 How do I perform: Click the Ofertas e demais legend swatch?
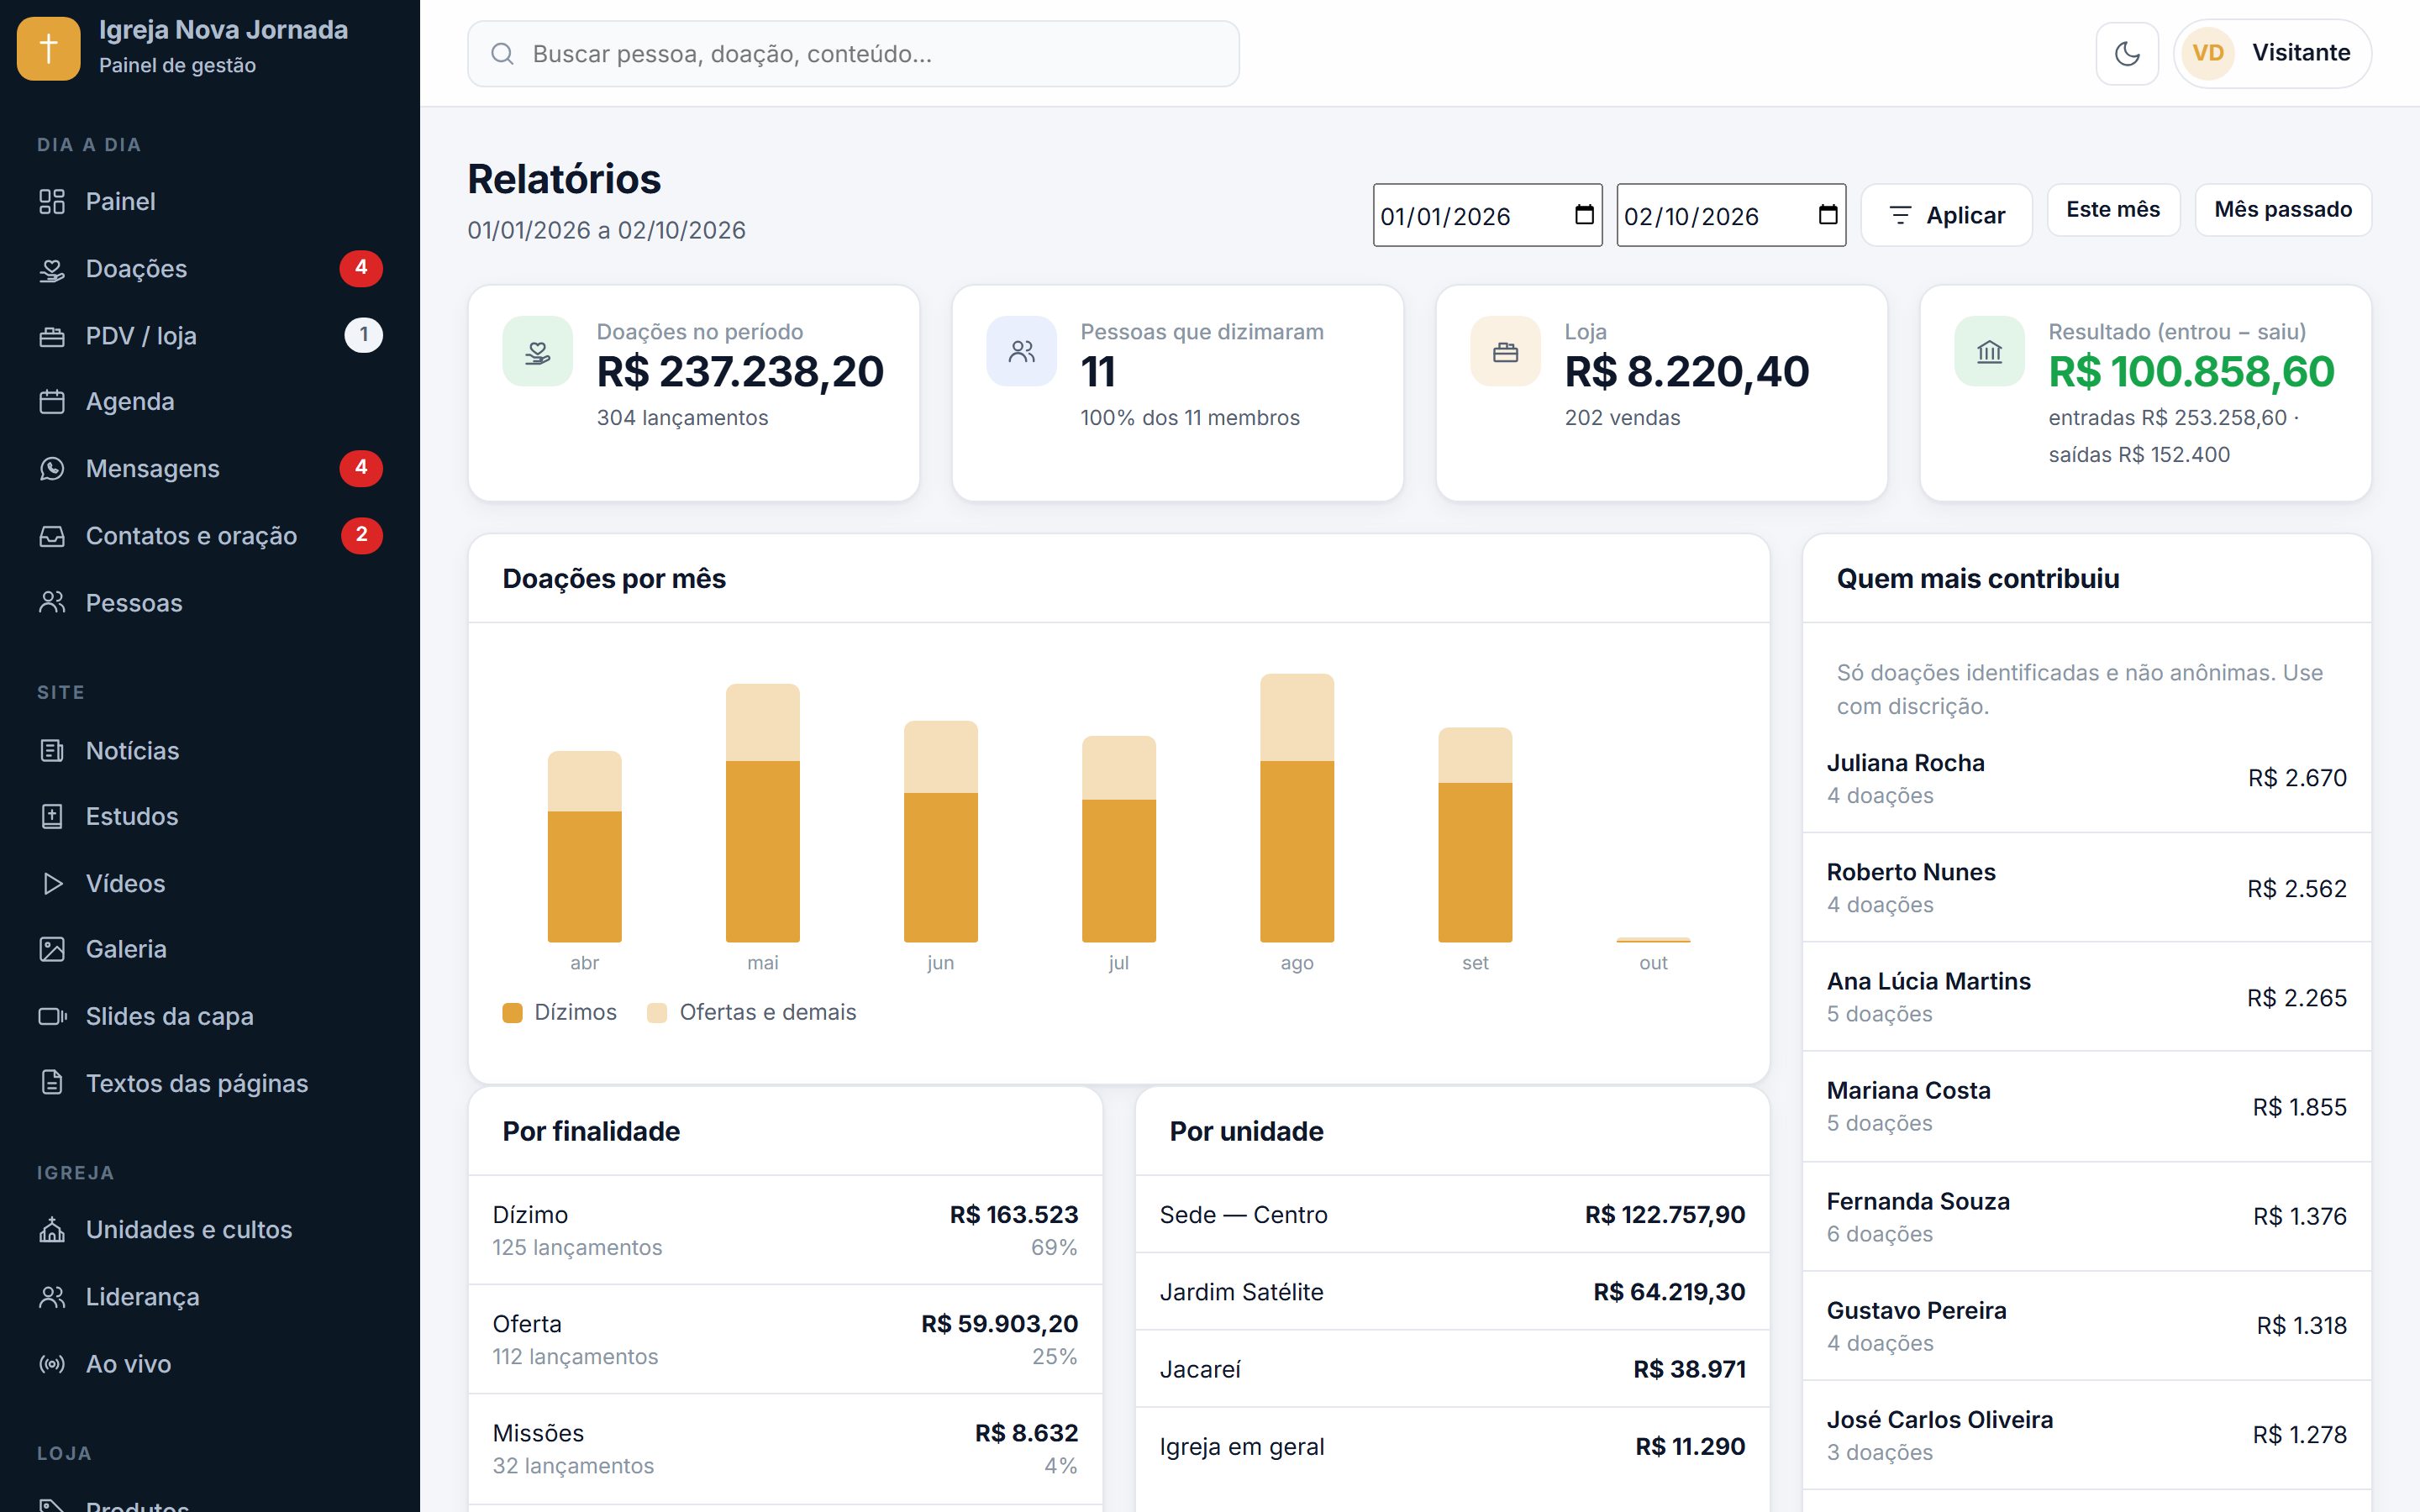pyautogui.click(x=657, y=1013)
